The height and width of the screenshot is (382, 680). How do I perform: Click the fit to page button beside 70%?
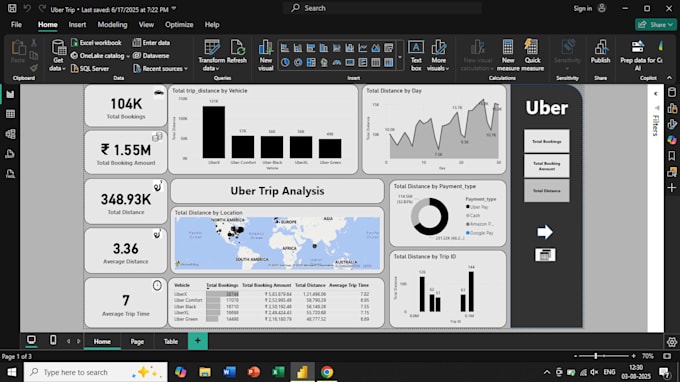[x=667, y=356]
